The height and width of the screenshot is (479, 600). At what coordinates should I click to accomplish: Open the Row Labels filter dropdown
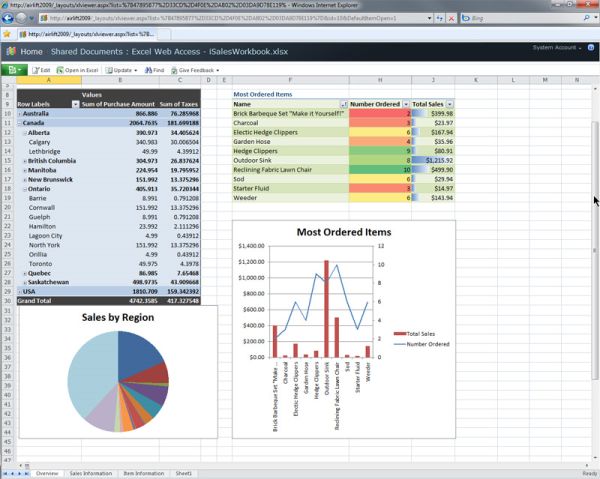[x=75, y=104]
